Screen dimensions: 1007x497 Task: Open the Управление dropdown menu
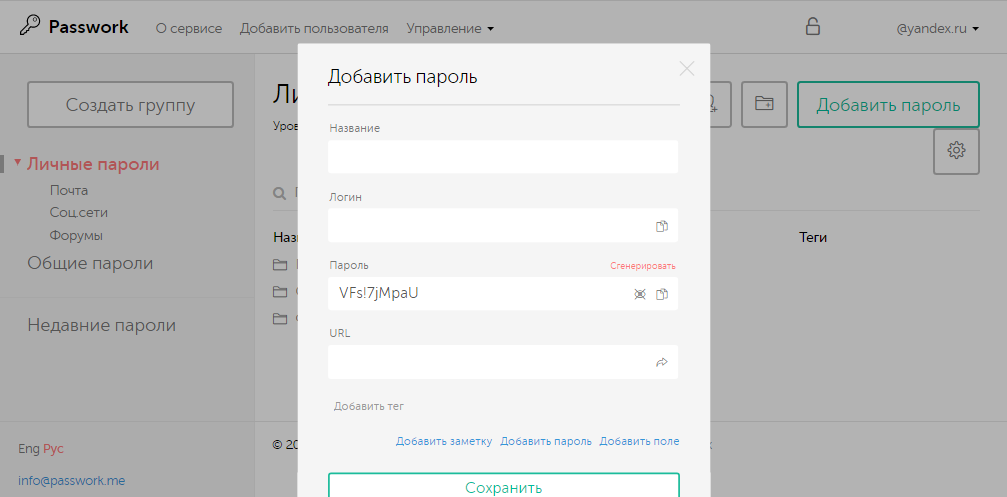450,28
